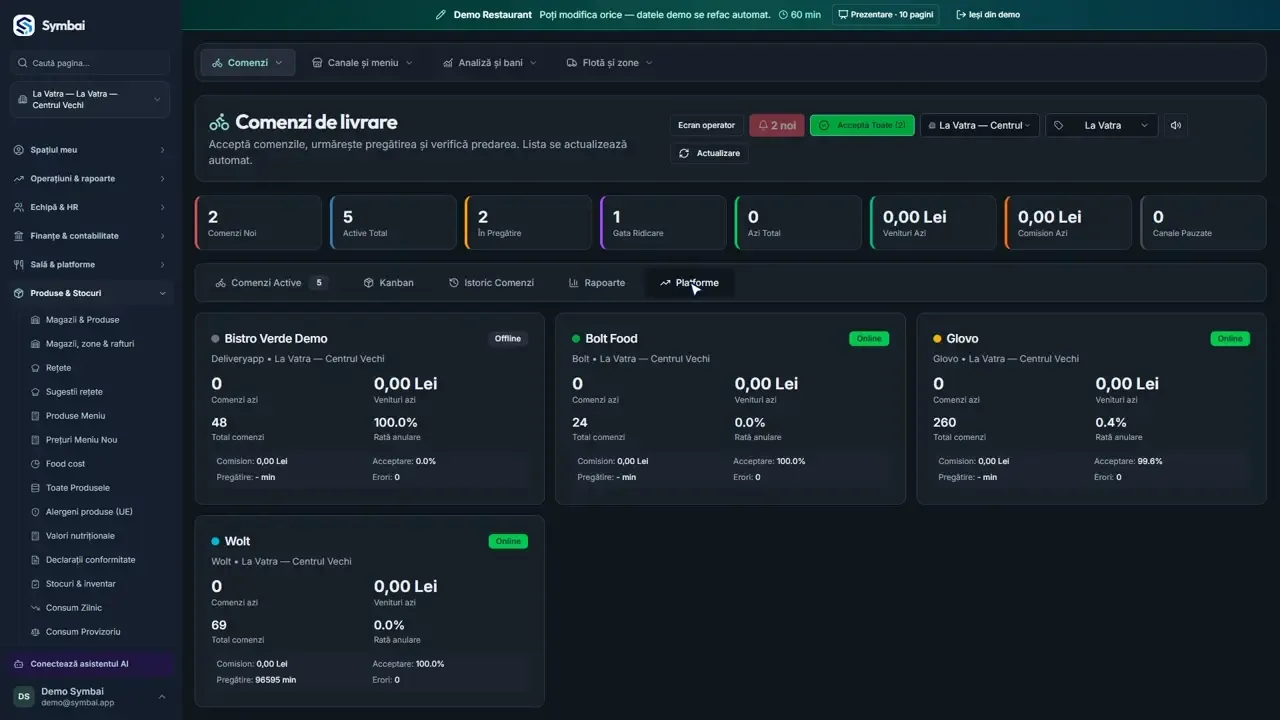Image resolution: width=1280 pixels, height=720 pixels.
Task: Expand Finanțe & contabilitate section
Action: click(90, 236)
